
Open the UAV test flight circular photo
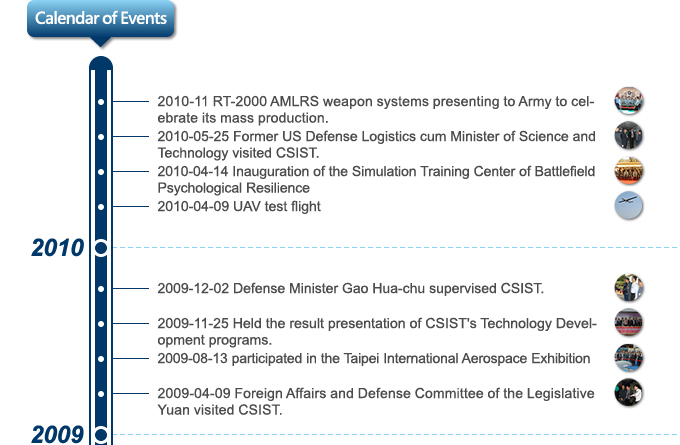pyautogui.click(x=628, y=206)
